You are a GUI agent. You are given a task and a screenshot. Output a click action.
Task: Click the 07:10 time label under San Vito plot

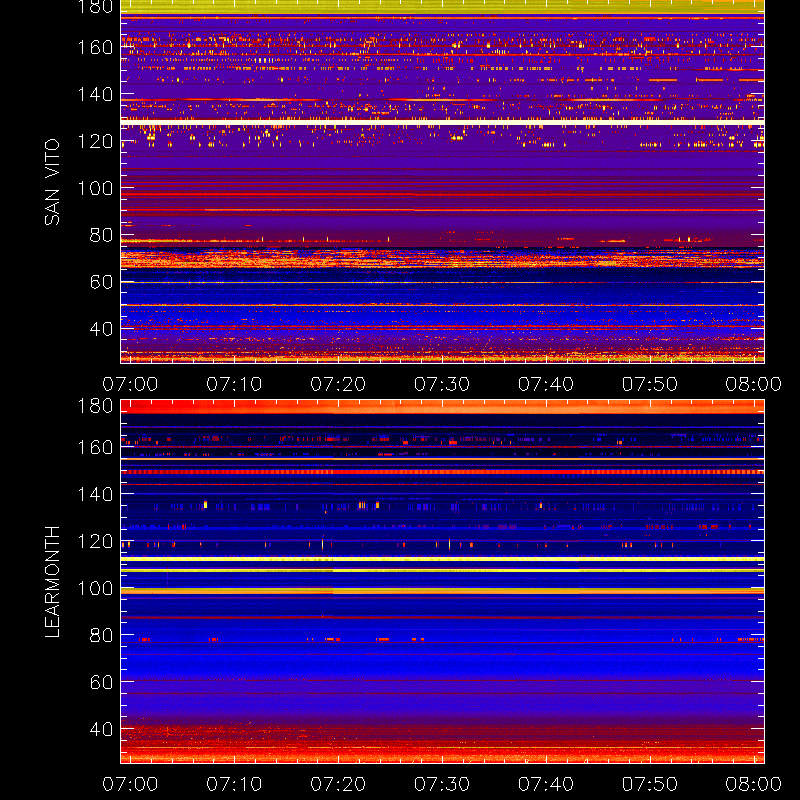pos(234,384)
